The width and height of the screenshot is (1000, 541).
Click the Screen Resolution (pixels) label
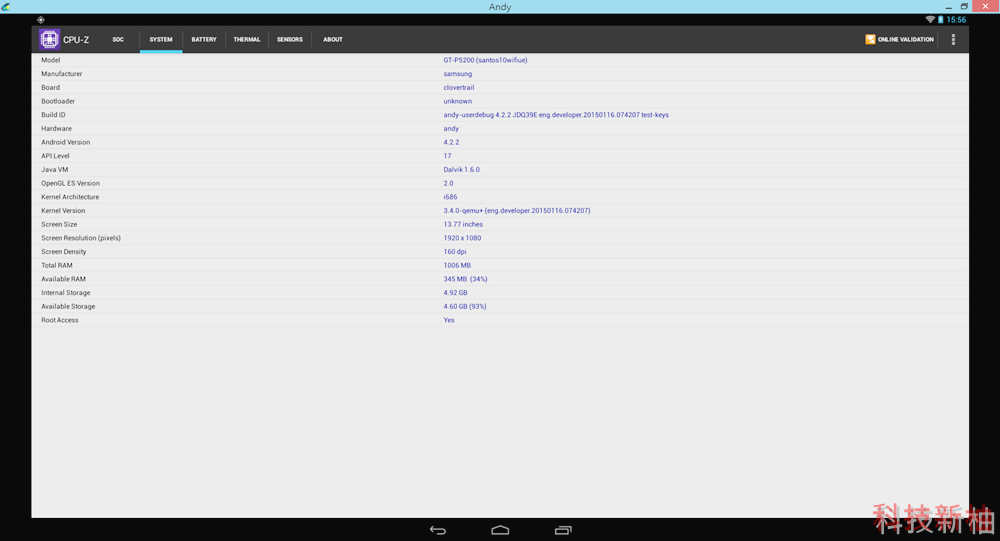point(81,238)
